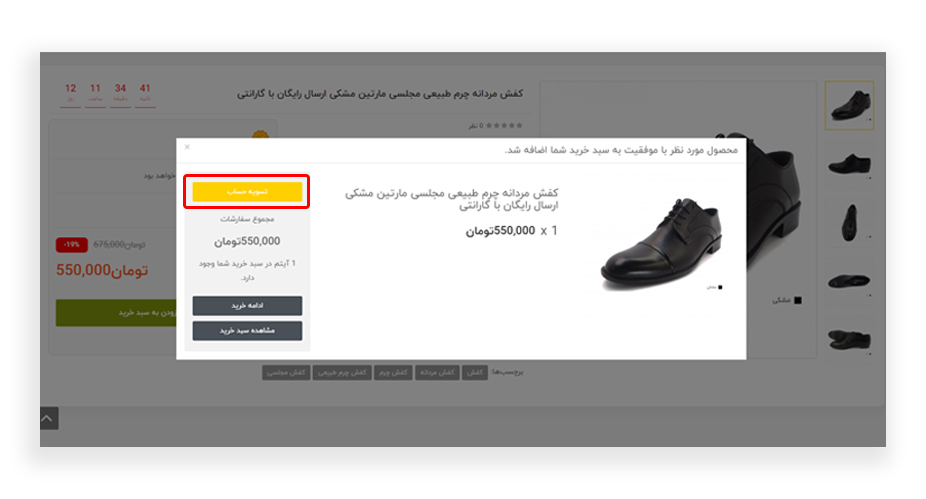926x499 pixels.
Task: Open the کفش tag
Action: [x=475, y=372]
